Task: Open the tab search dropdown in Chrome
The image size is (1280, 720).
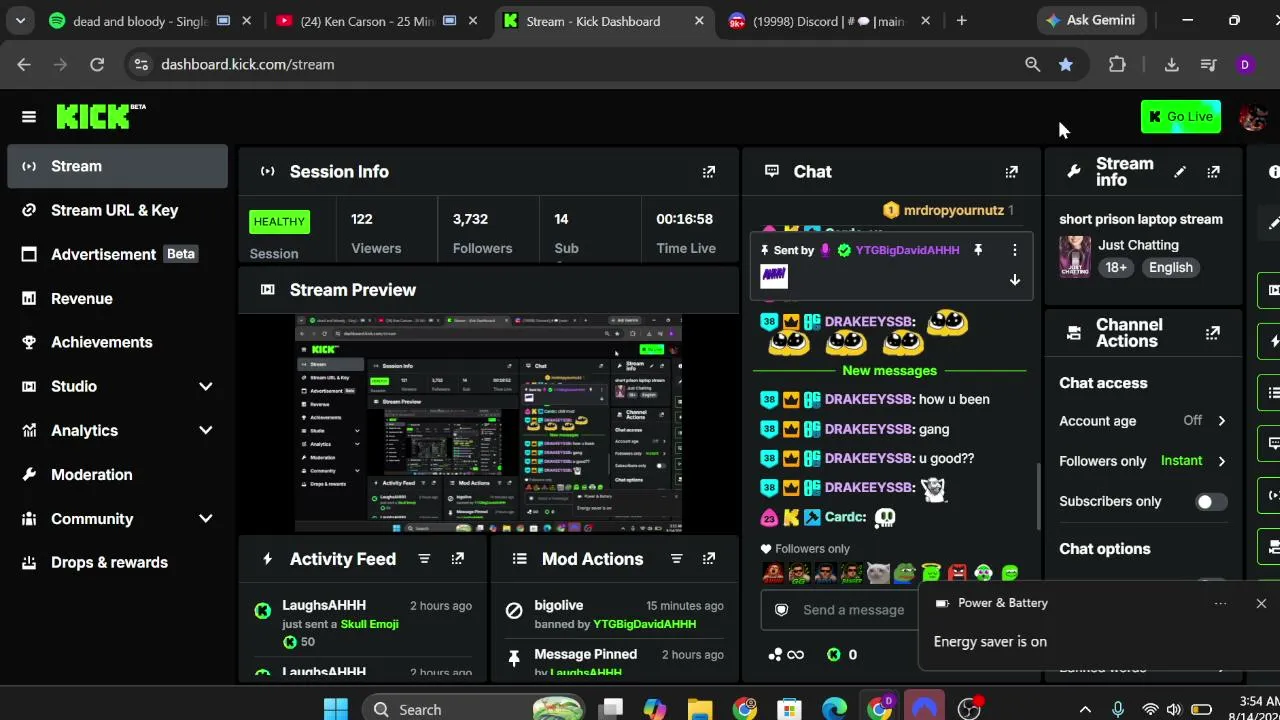Action: click(20, 20)
